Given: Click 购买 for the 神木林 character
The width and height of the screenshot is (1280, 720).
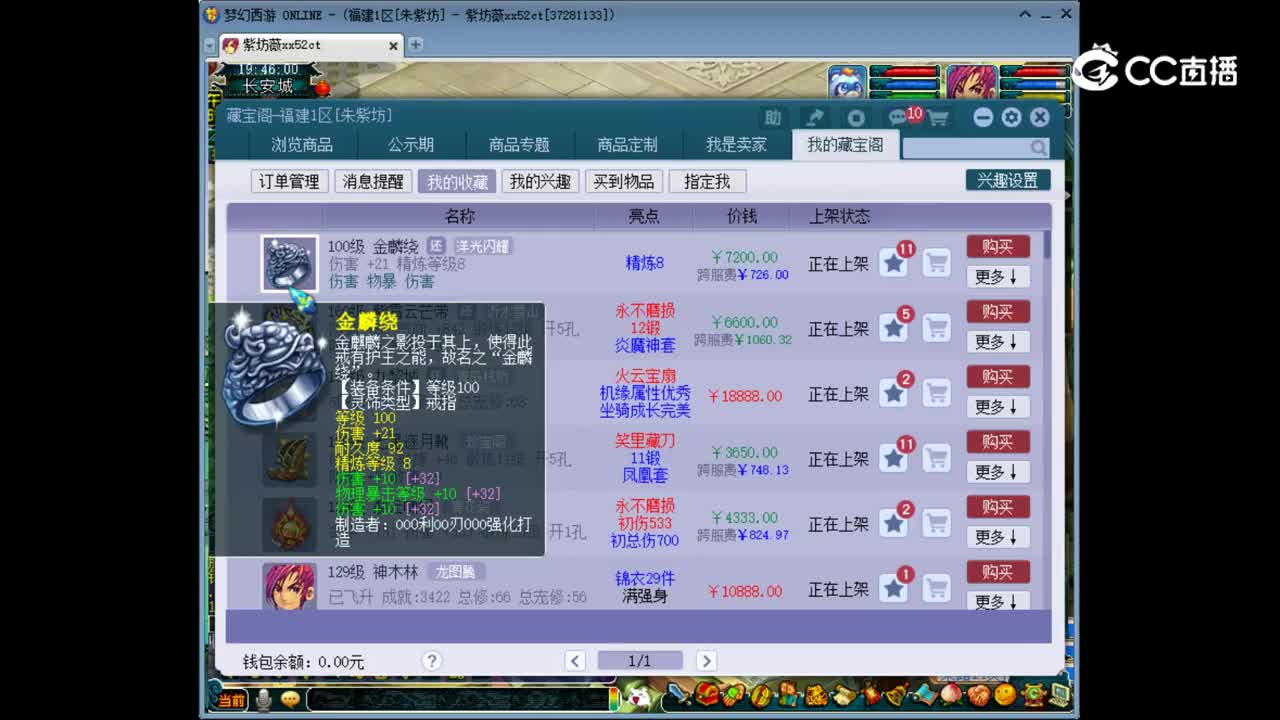Looking at the screenshot, I should 998,572.
